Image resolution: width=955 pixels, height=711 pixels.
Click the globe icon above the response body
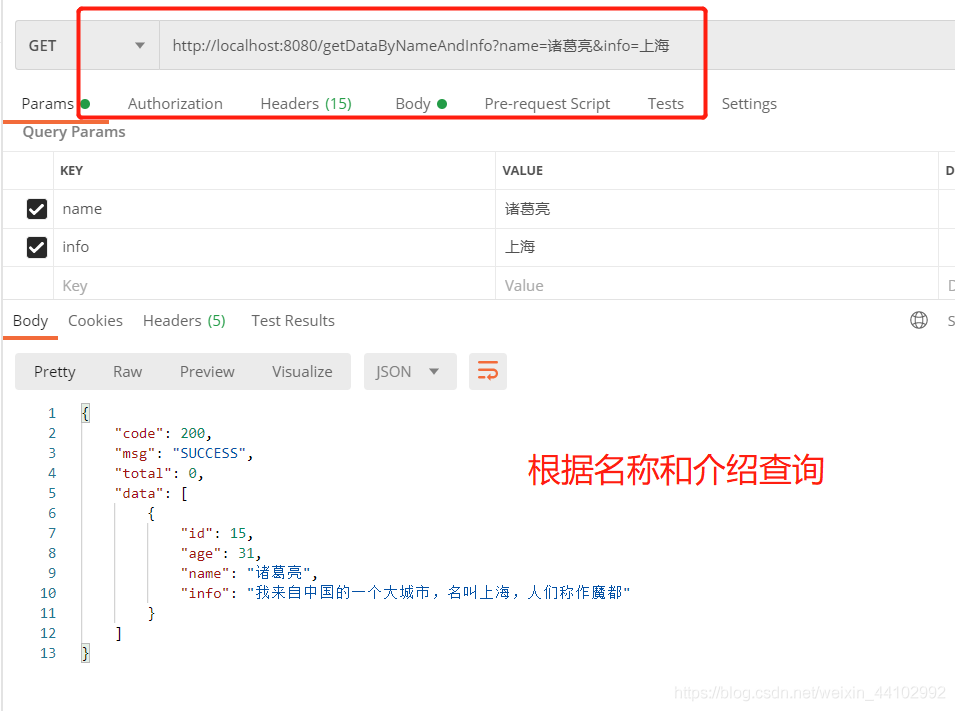point(918,320)
